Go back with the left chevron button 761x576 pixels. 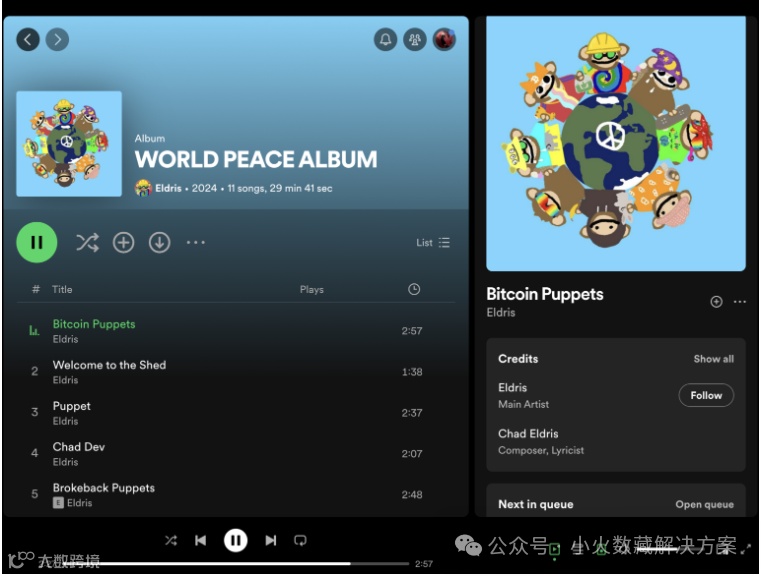pos(28,39)
